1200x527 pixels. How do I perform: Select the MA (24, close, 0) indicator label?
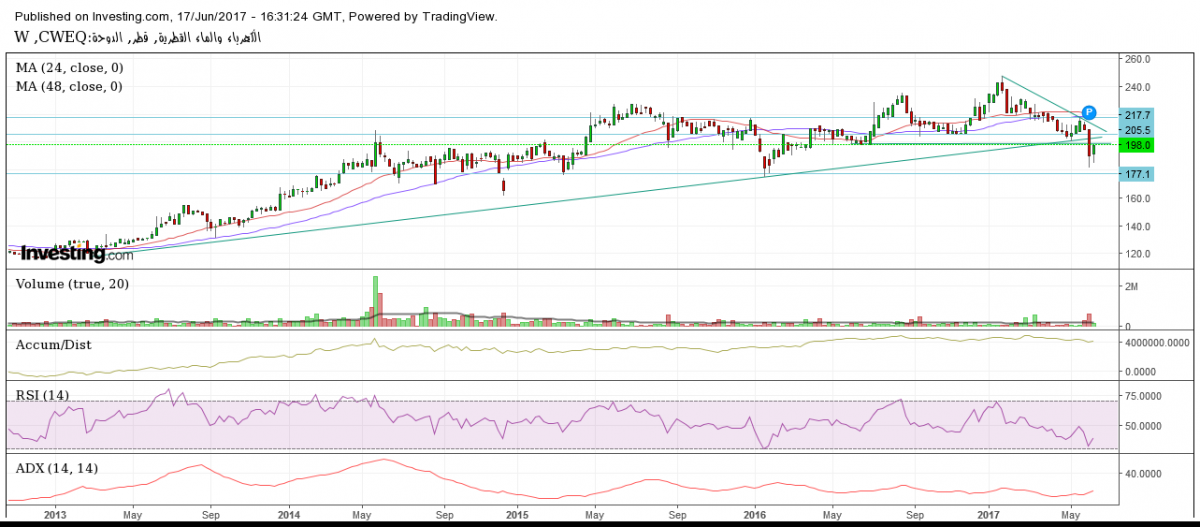[69, 69]
